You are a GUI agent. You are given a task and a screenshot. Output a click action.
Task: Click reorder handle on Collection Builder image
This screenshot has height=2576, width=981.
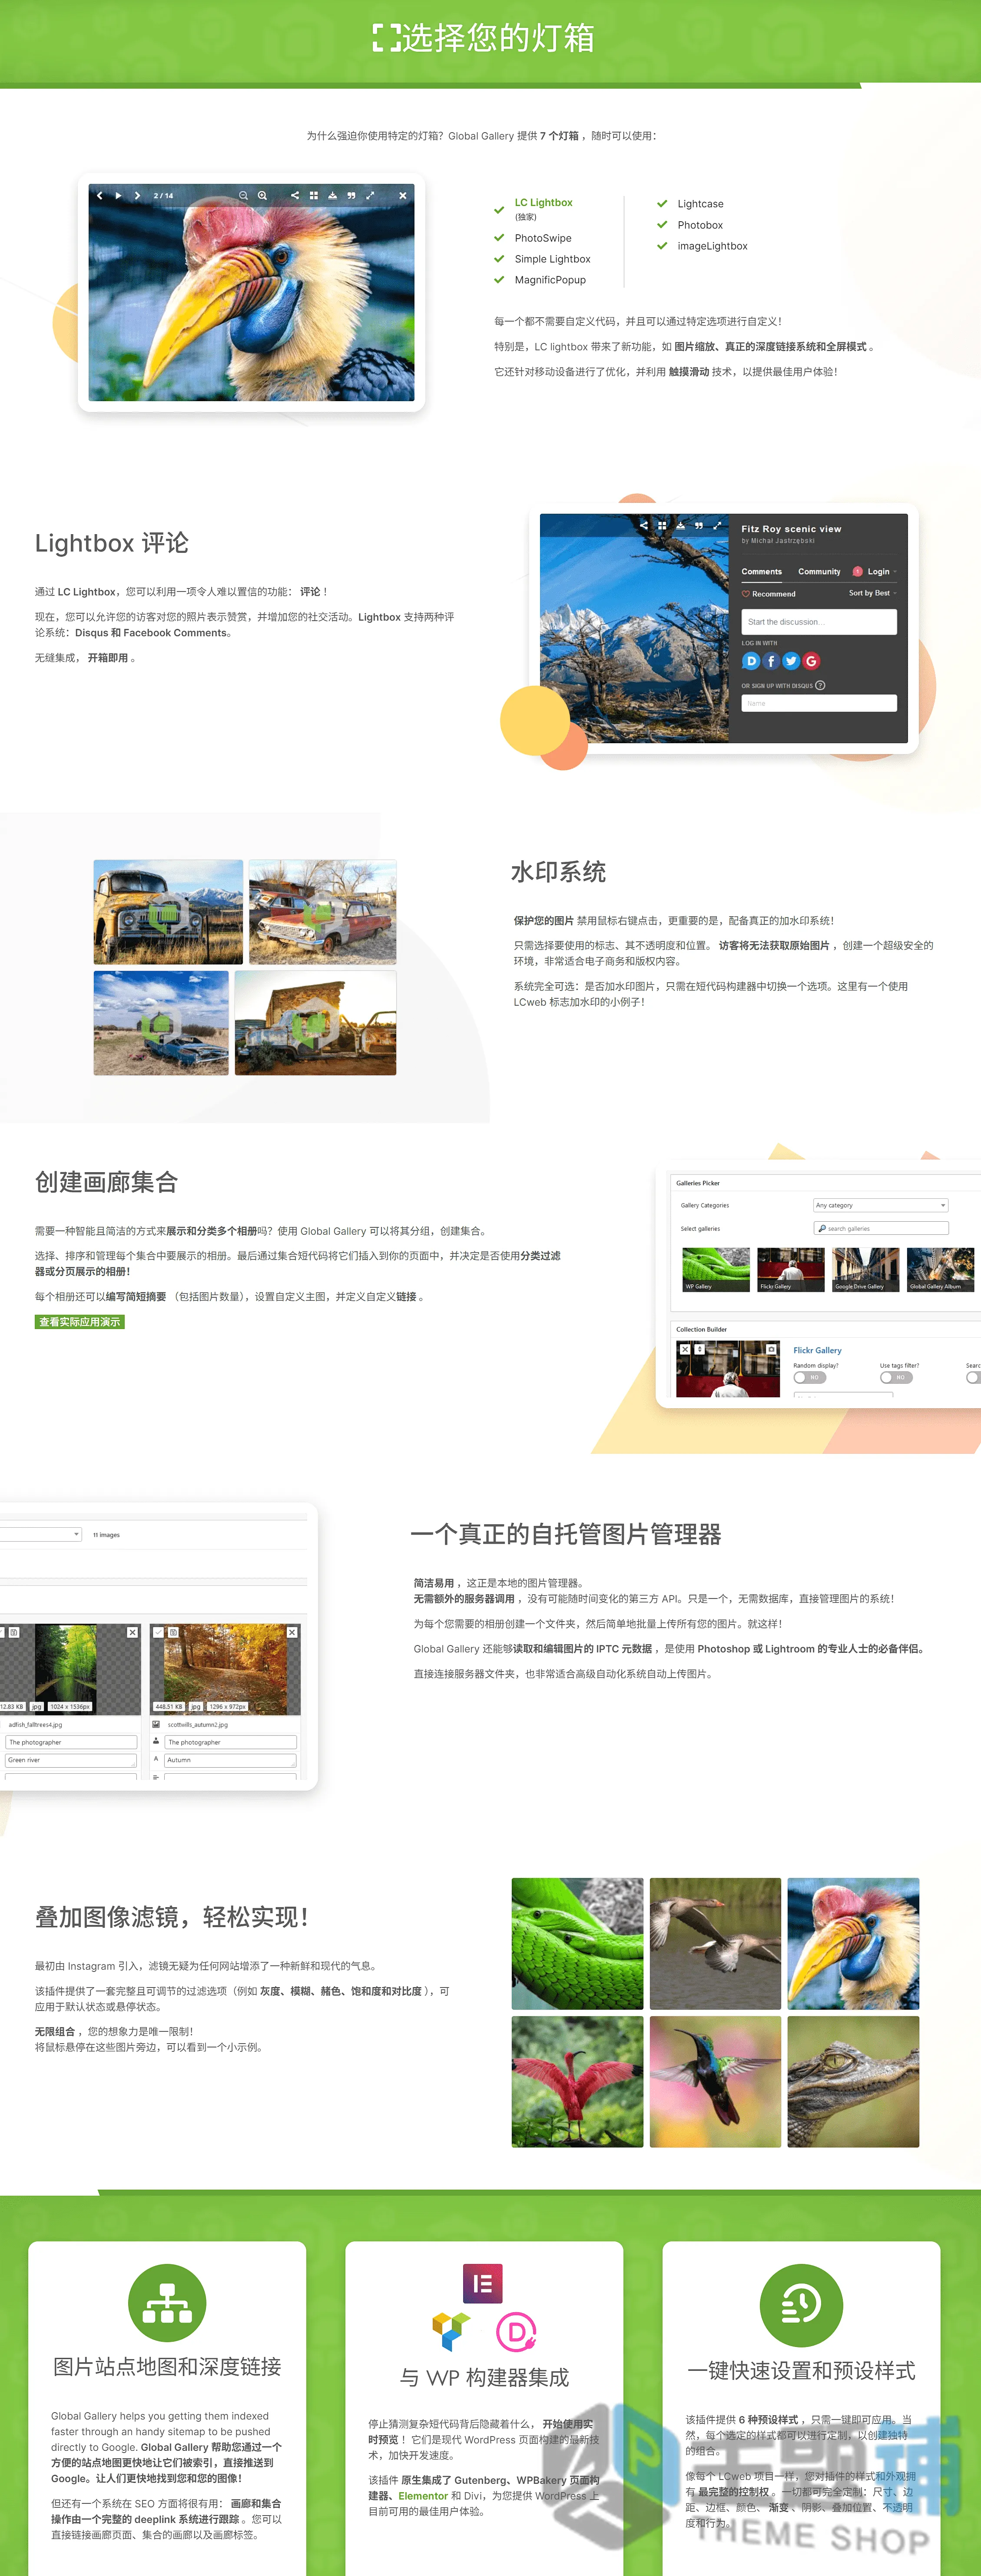coord(699,1349)
